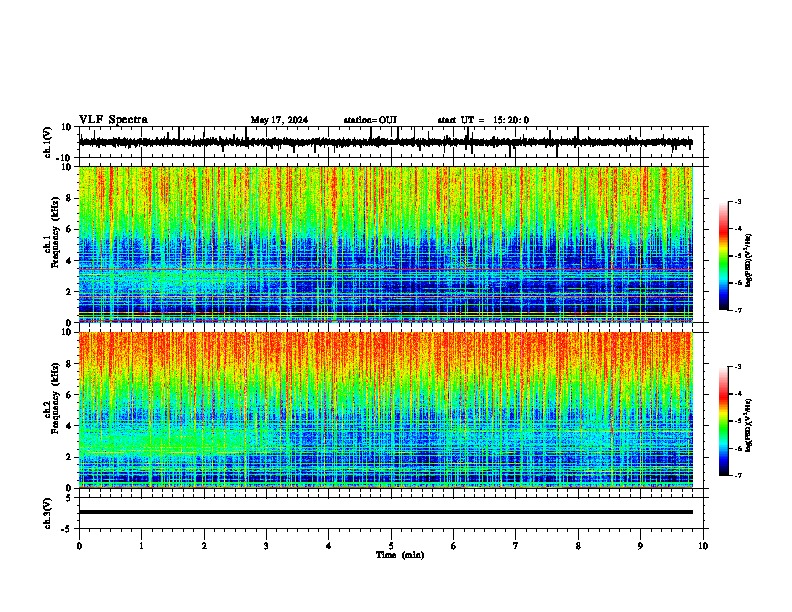Click the ch.3 flat voltage trace line
792x612 pixels.
pyautogui.click(x=385, y=512)
